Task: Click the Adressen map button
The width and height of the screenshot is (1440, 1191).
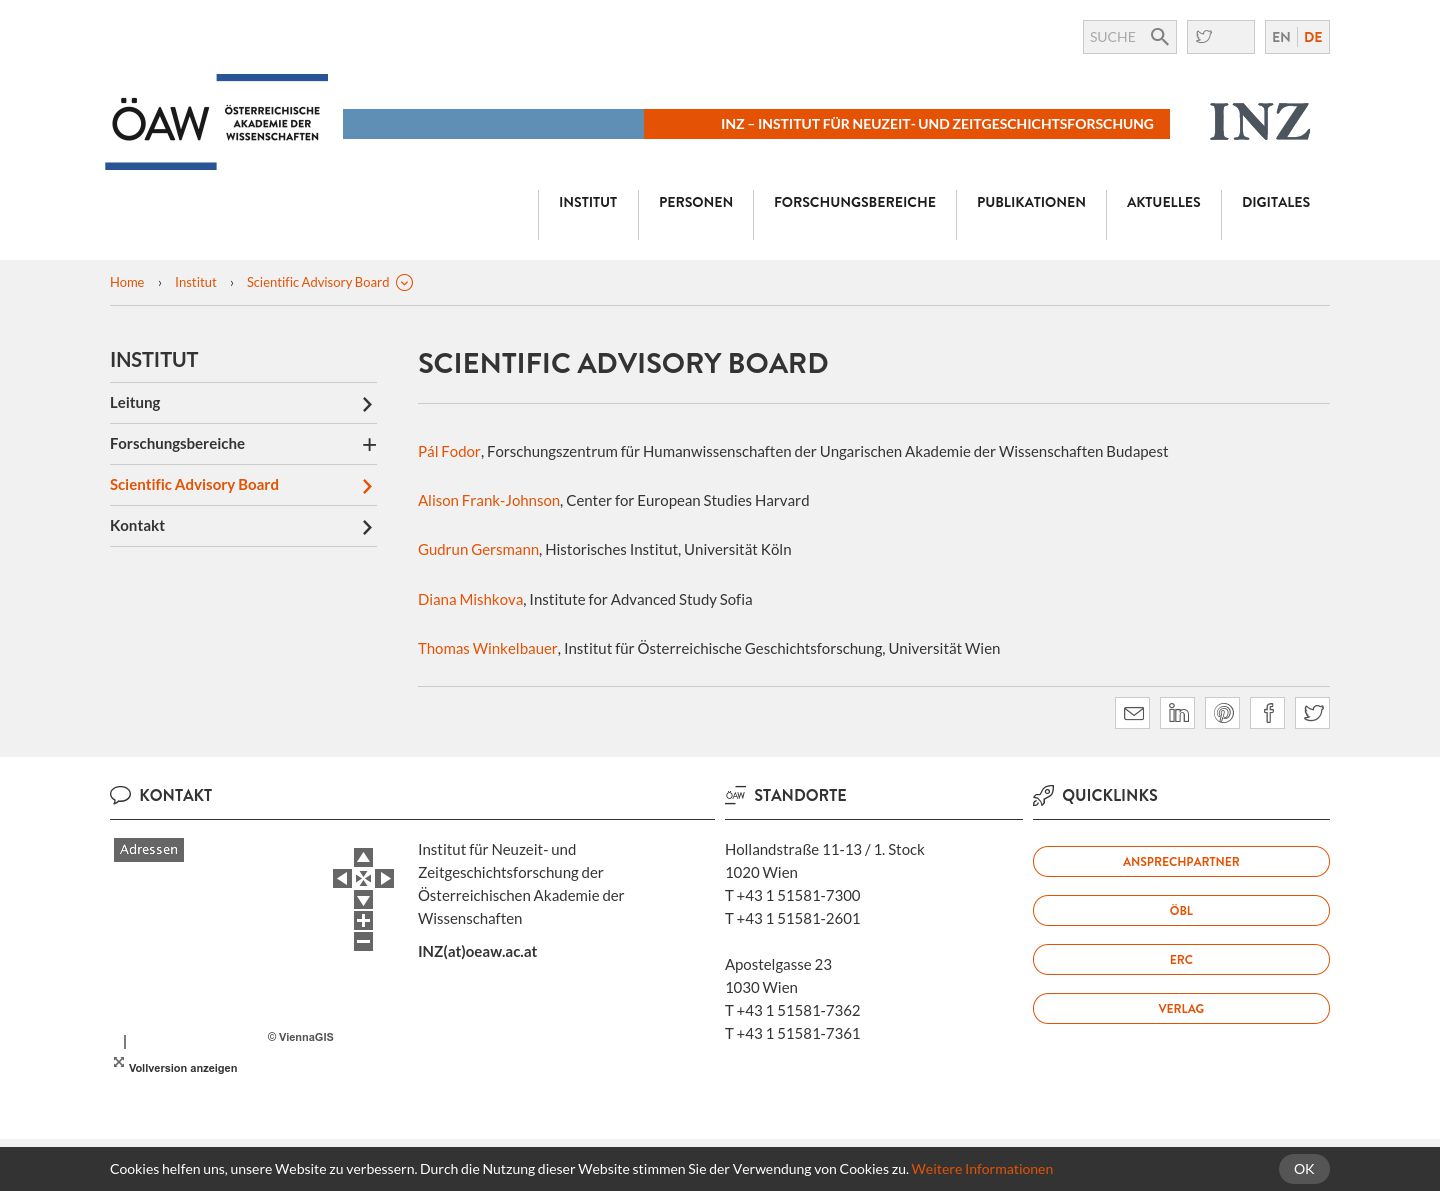Action: coord(149,850)
